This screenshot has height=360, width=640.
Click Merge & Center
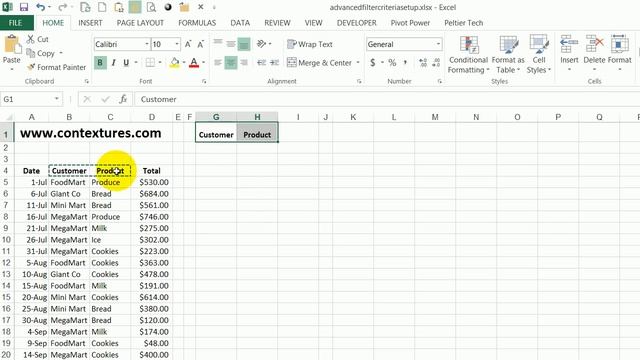pos(319,62)
